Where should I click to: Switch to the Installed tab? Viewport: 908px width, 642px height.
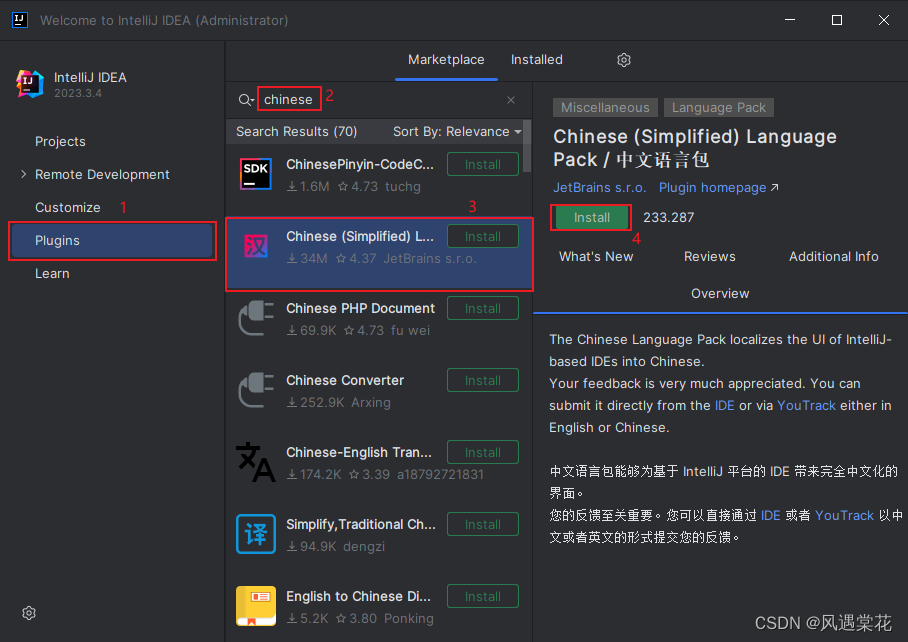click(x=537, y=60)
